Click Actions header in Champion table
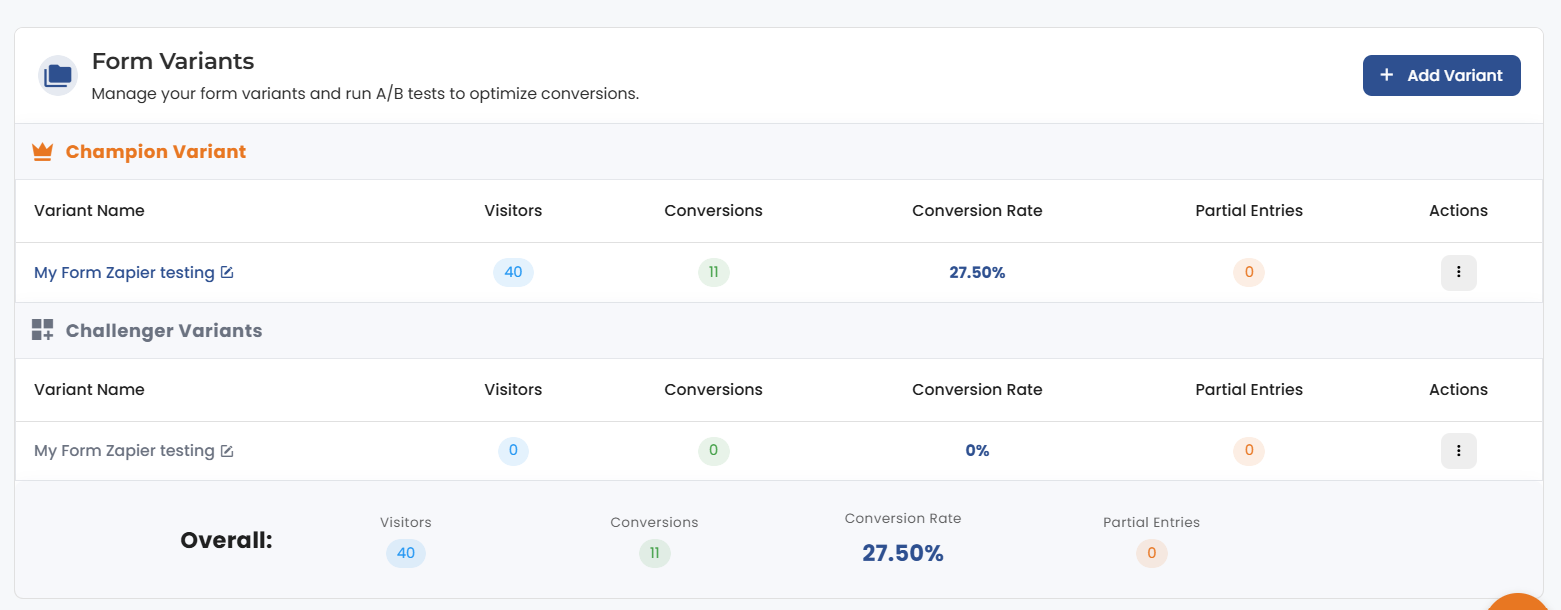Image resolution: width=1561 pixels, height=610 pixels. tap(1458, 211)
